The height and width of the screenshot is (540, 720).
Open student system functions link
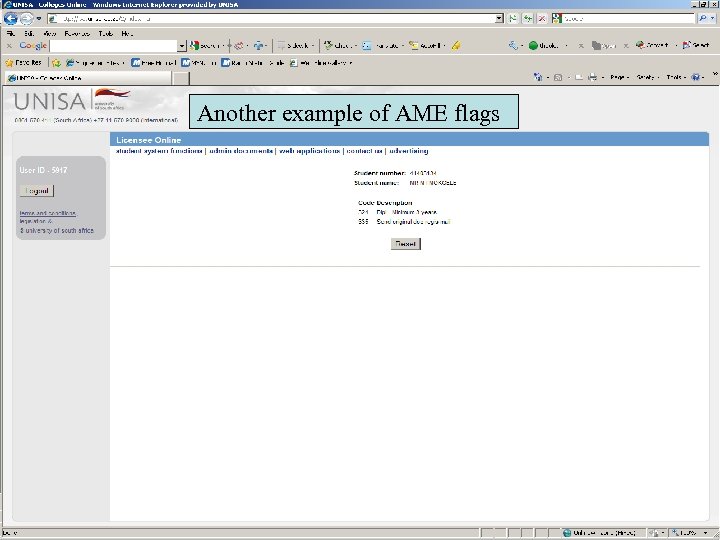[x=159, y=151]
